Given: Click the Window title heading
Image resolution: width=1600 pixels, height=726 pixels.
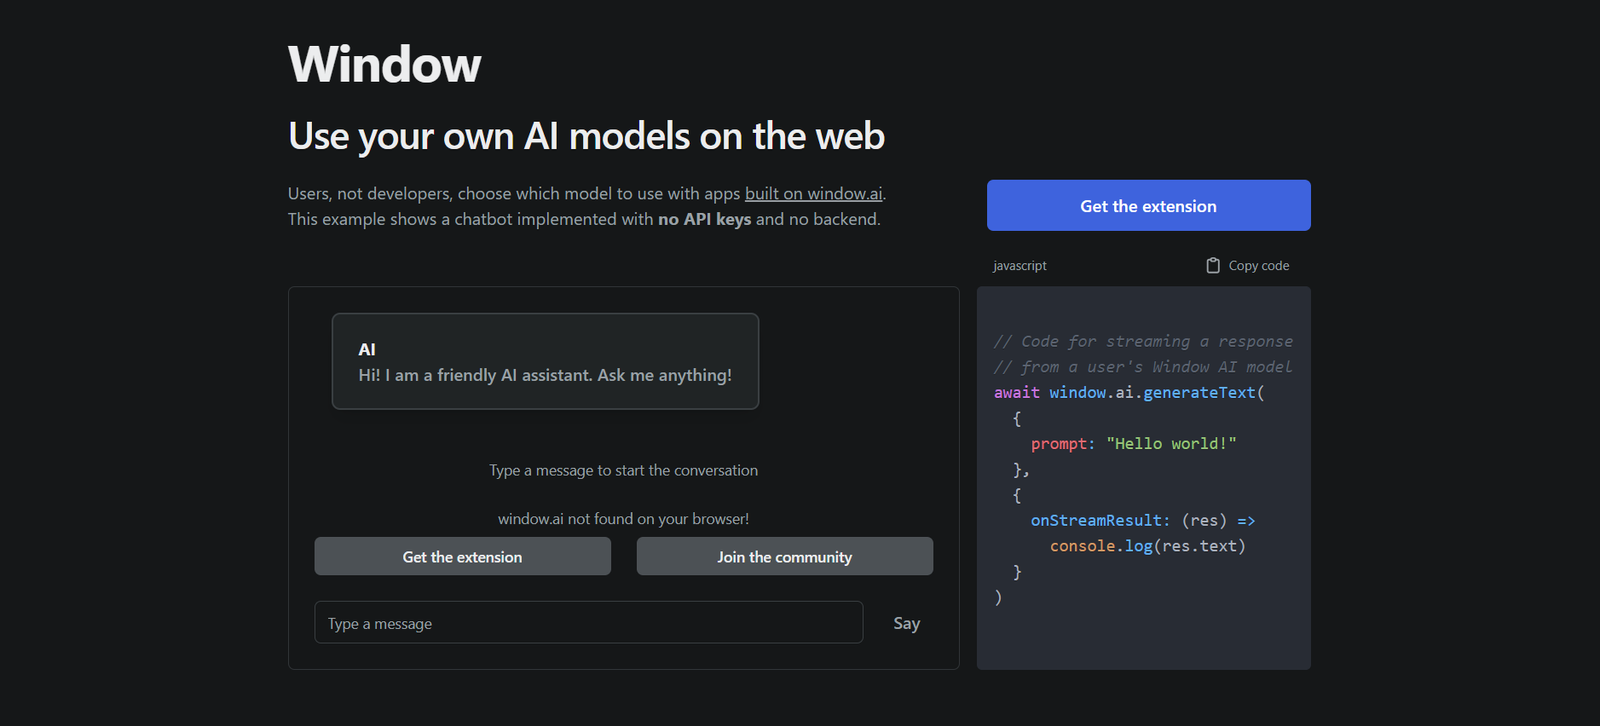Looking at the screenshot, I should (x=384, y=65).
